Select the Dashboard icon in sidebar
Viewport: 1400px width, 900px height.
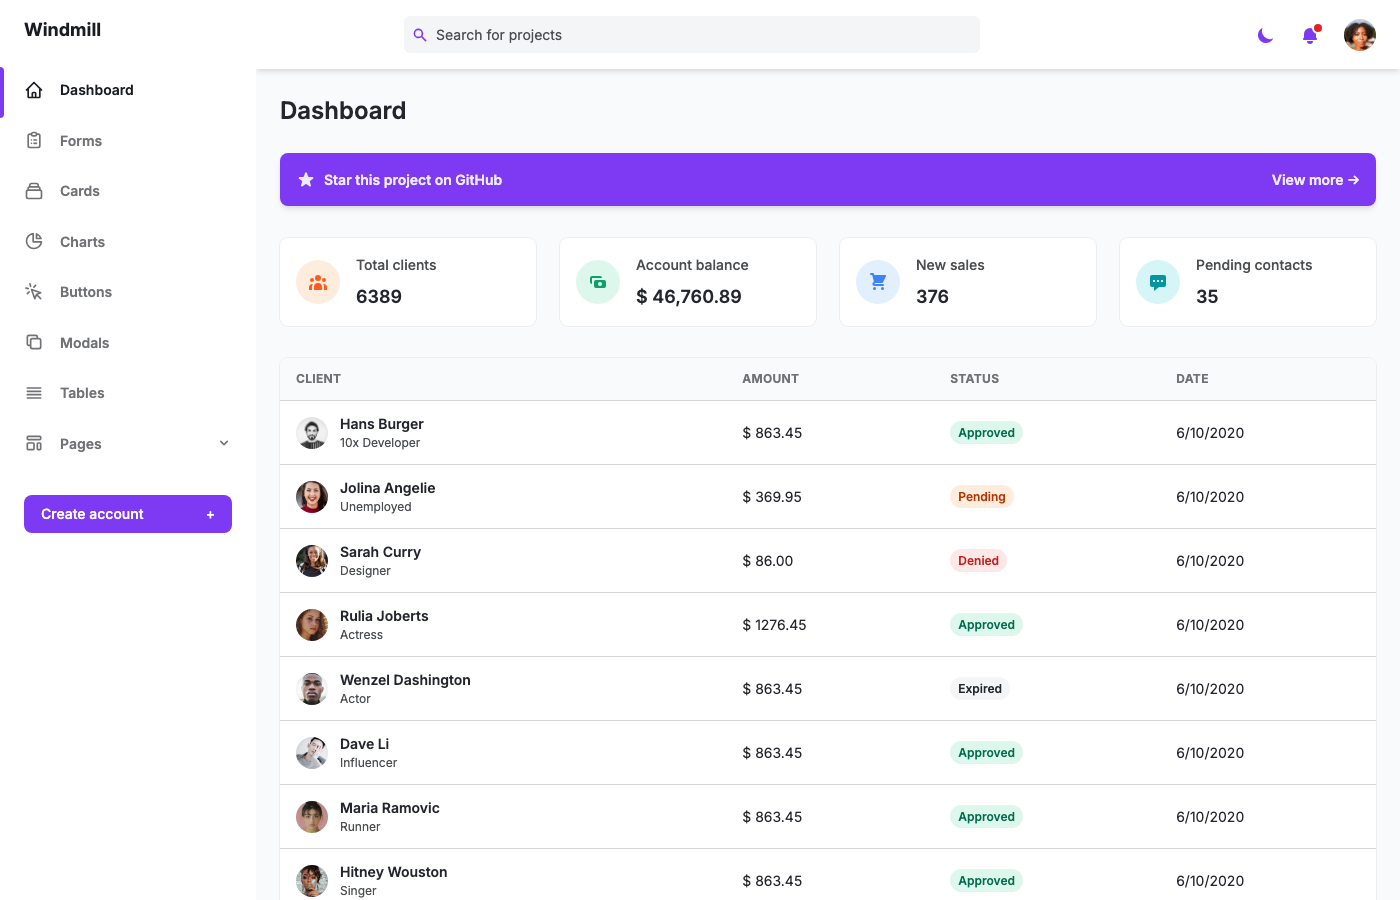pos(34,89)
